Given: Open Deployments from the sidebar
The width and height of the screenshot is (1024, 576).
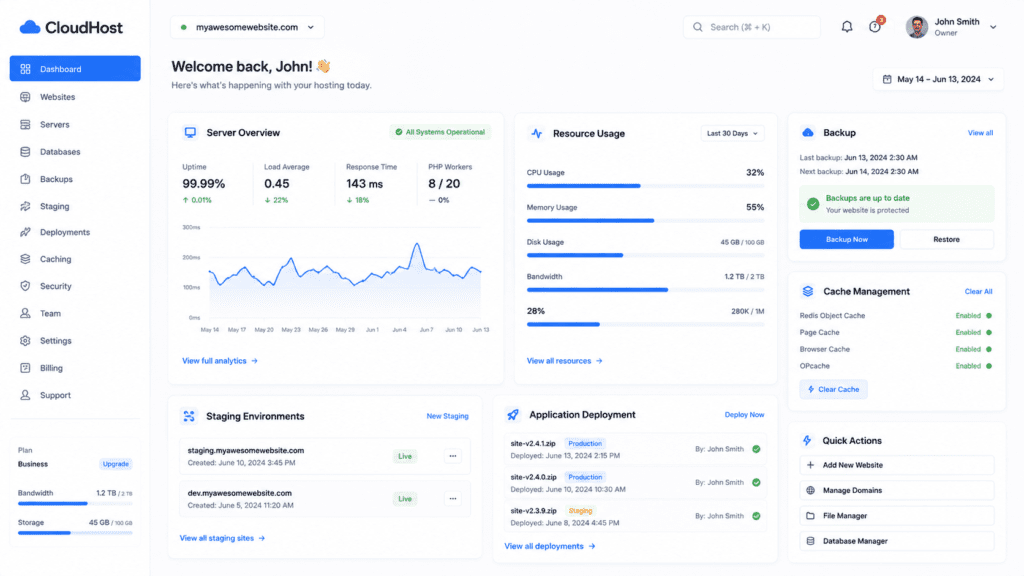Looking at the screenshot, I should coord(75,232).
